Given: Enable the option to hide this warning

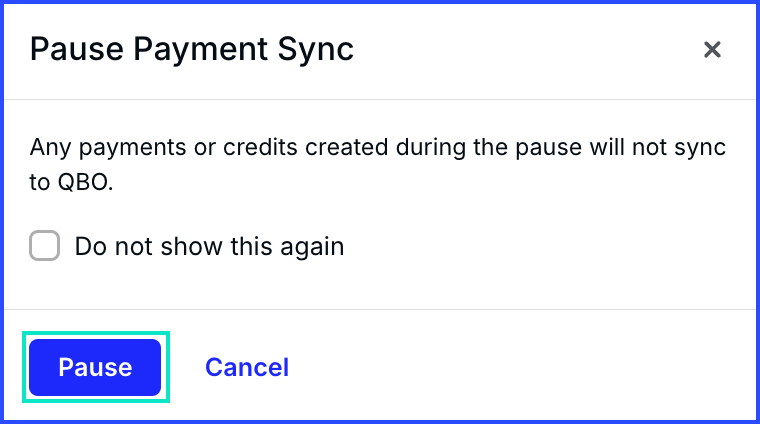Looking at the screenshot, I should pyautogui.click(x=45, y=246).
